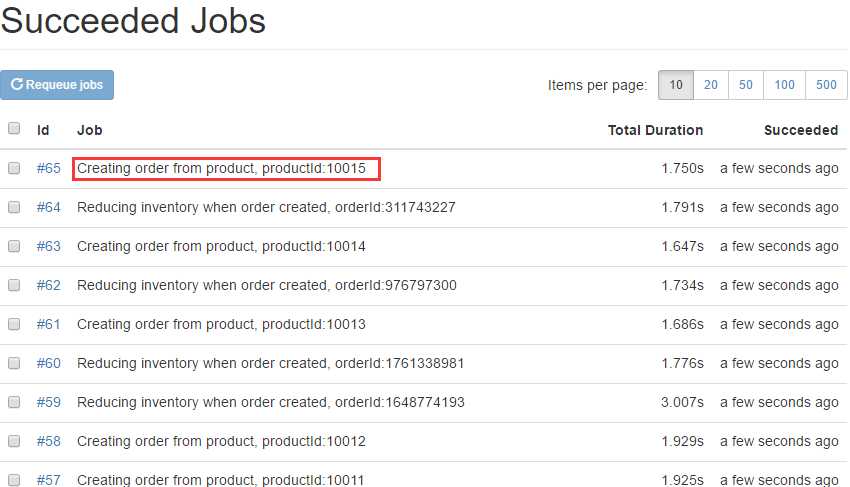Show 100 items per page
850x487 pixels.
(x=785, y=85)
